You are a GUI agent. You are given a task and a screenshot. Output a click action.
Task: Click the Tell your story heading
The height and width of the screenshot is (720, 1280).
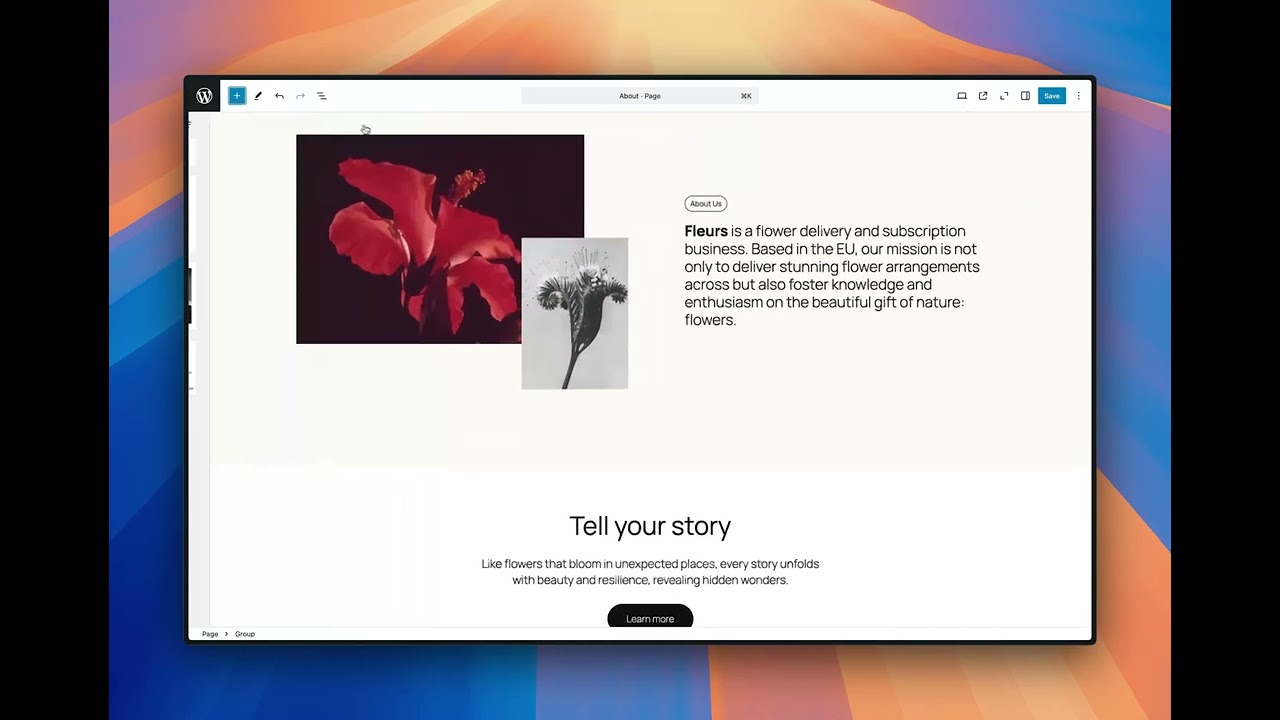(x=650, y=526)
